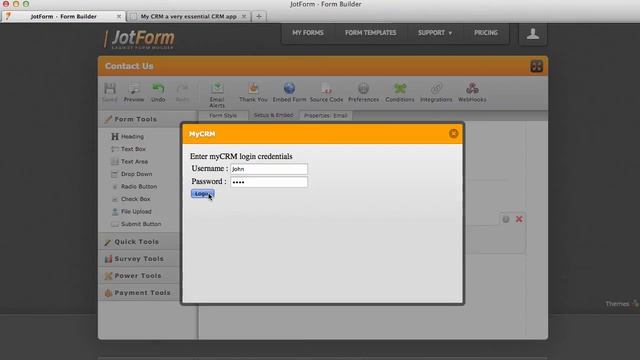The height and width of the screenshot is (360, 640).
Task: Focus the Username input field
Action: tap(269, 169)
